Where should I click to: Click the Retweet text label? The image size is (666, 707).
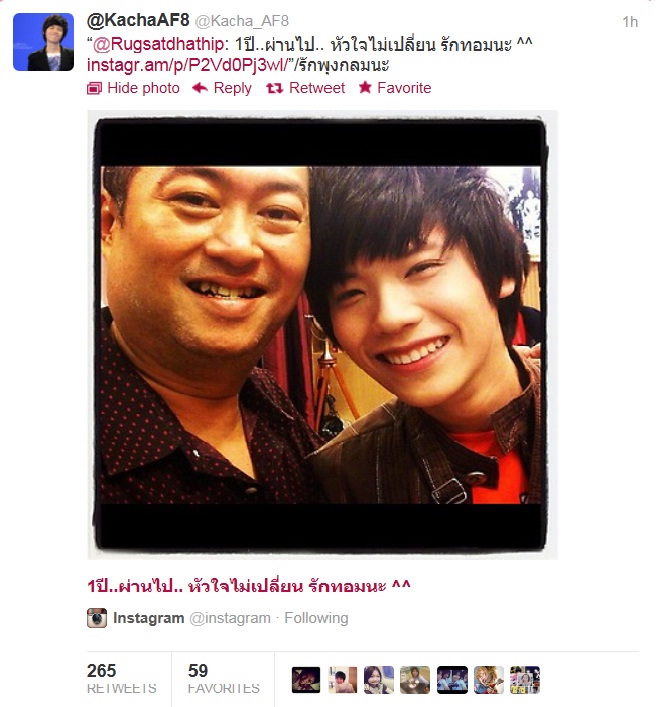tap(317, 88)
